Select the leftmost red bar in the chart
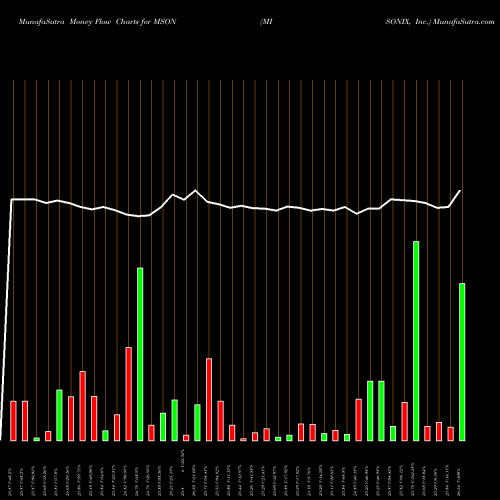This screenshot has height=500, width=500. click(x=13, y=421)
